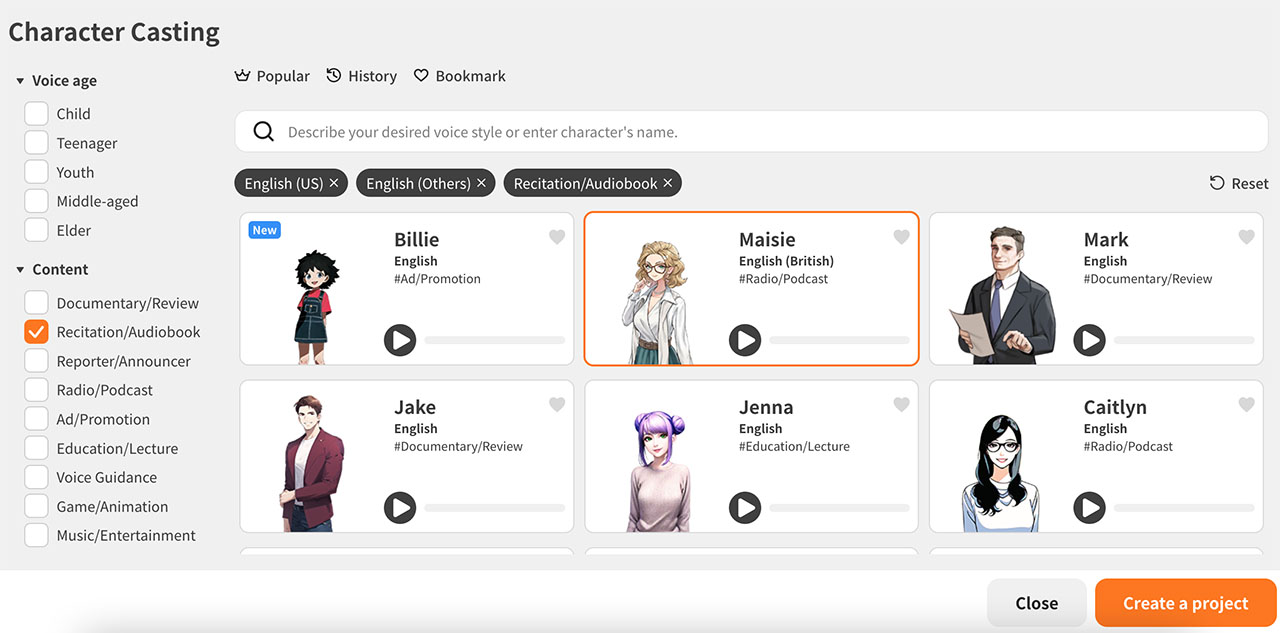The width and height of the screenshot is (1280, 633).
Task: Check the Radio/Podcast content option
Action: (36, 389)
